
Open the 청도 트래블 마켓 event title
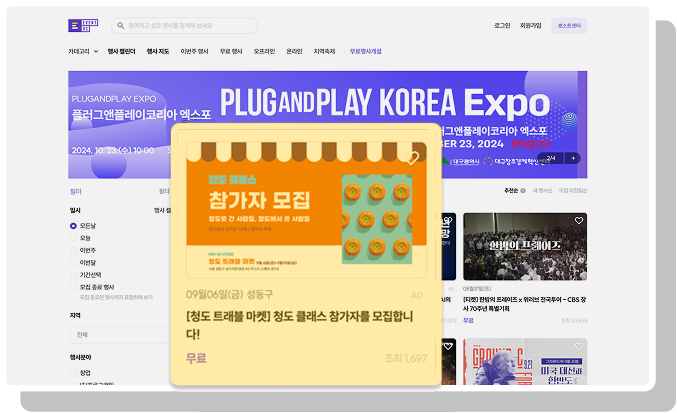(299, 325)
